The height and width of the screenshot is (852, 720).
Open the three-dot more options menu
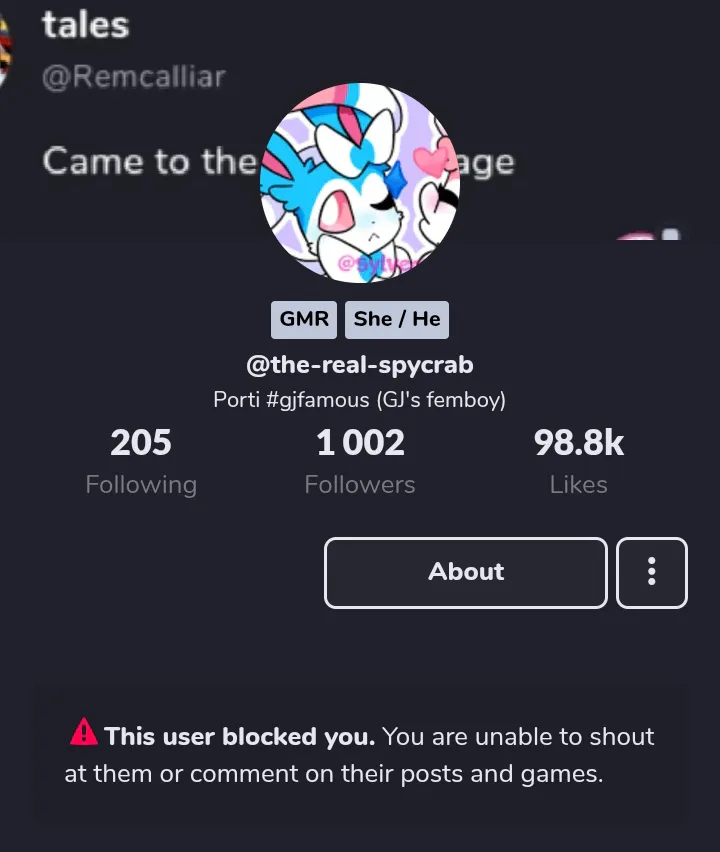point(651,573)
